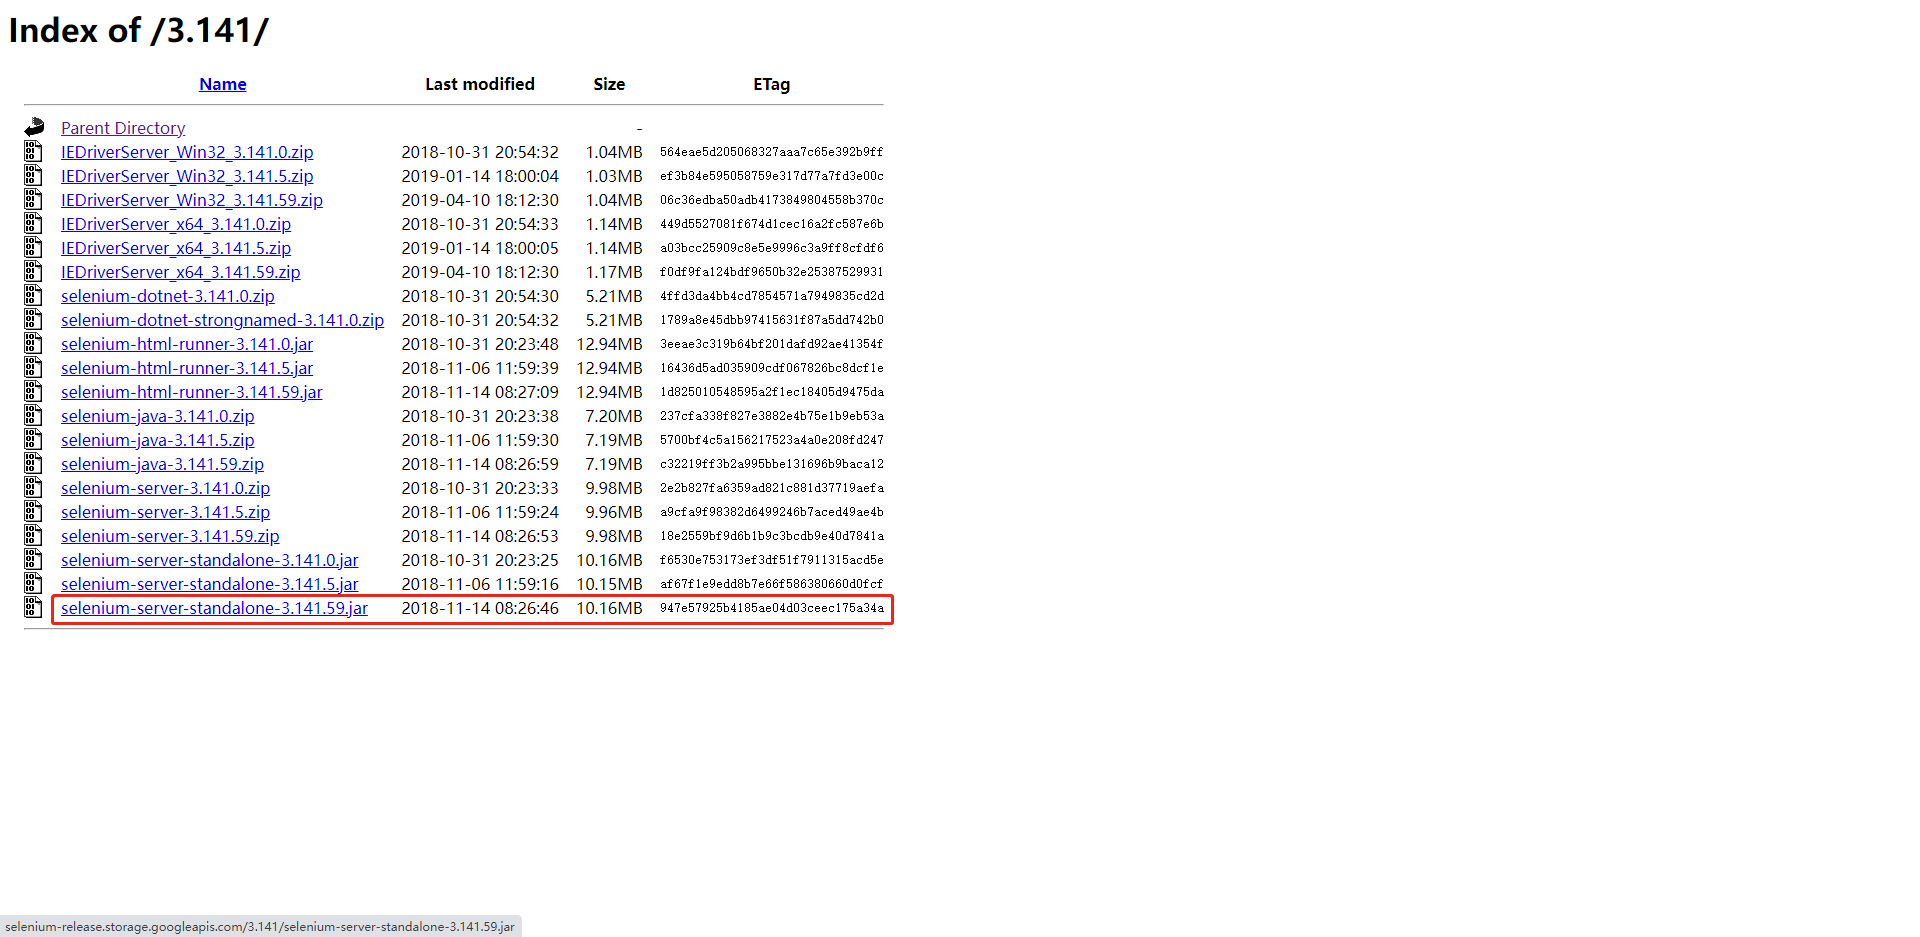Image resolution: width=1920 pixels, height=937 pixels.
Task: Open selenium-server-standalone-3.141.5.jar link
Action: pos(209,584)
